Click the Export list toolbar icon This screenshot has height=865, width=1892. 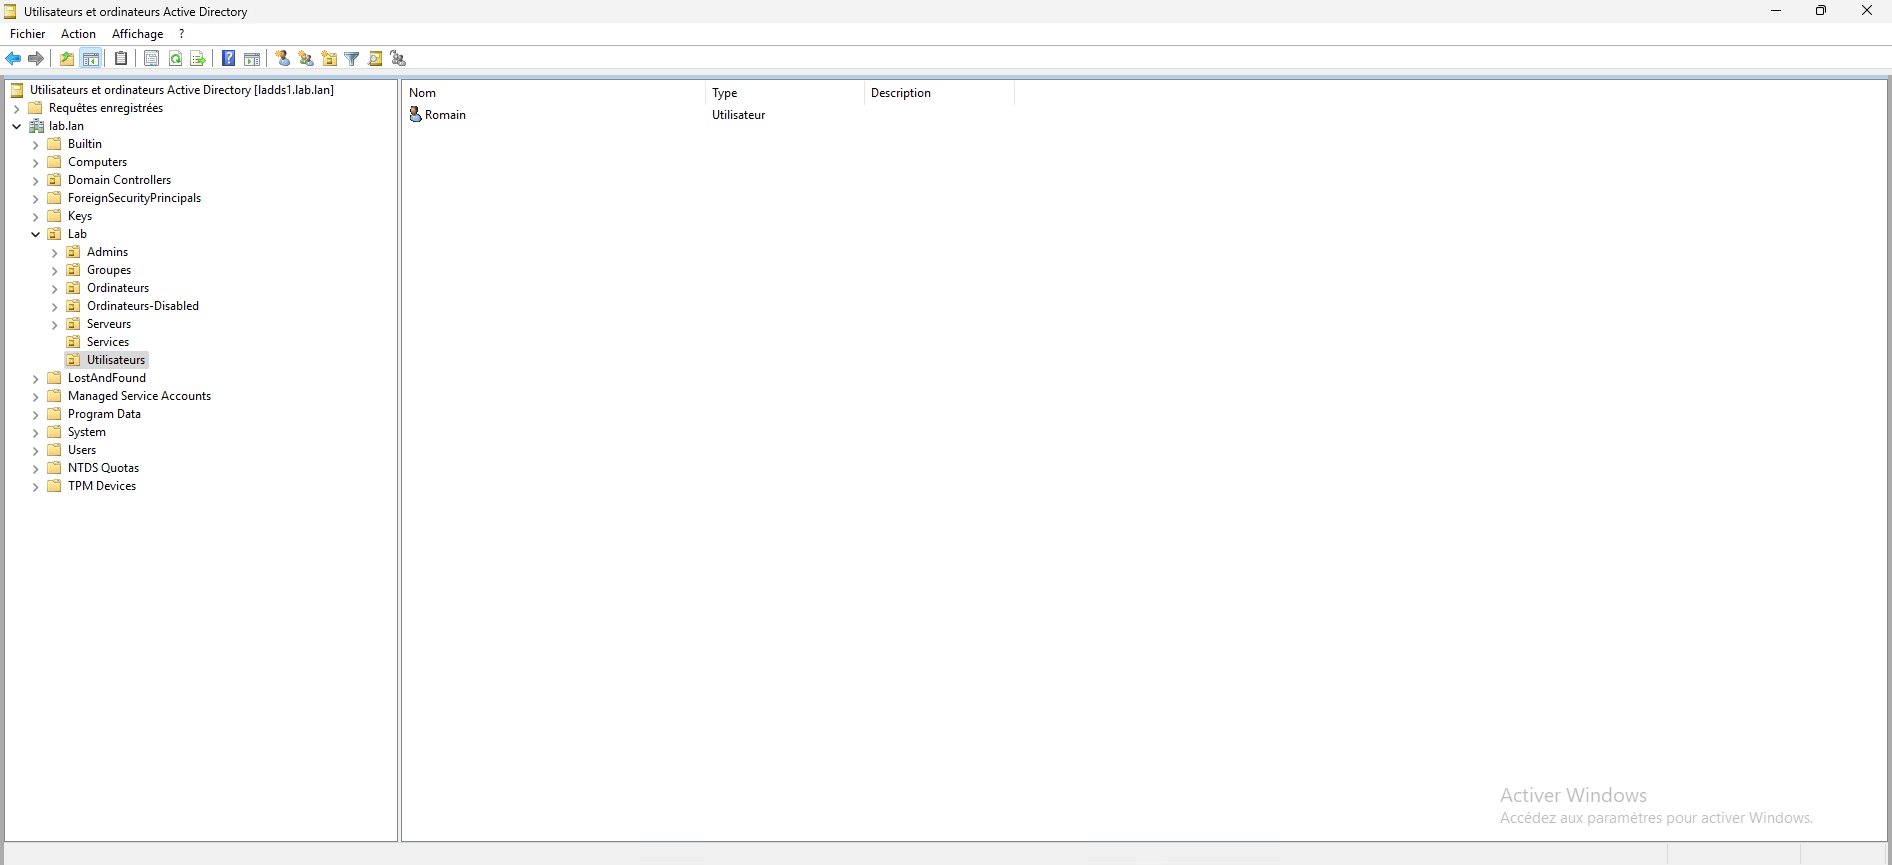[x=198, y=59]
